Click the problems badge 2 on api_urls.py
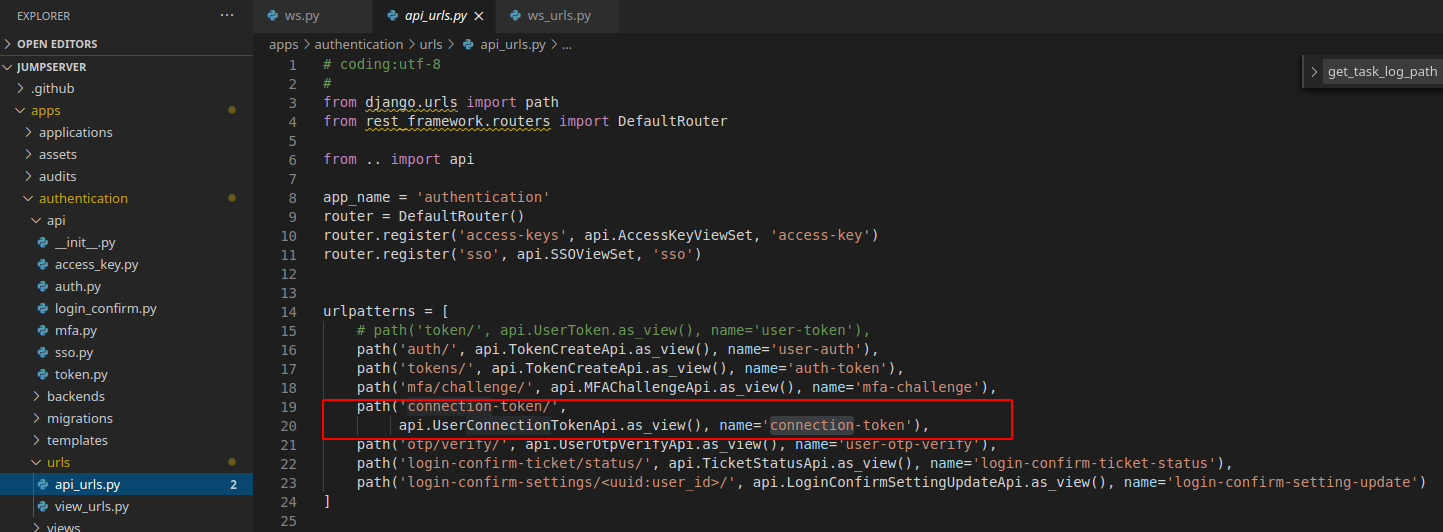The width and height of the screenshot is (1443, 532). [233, 484]
